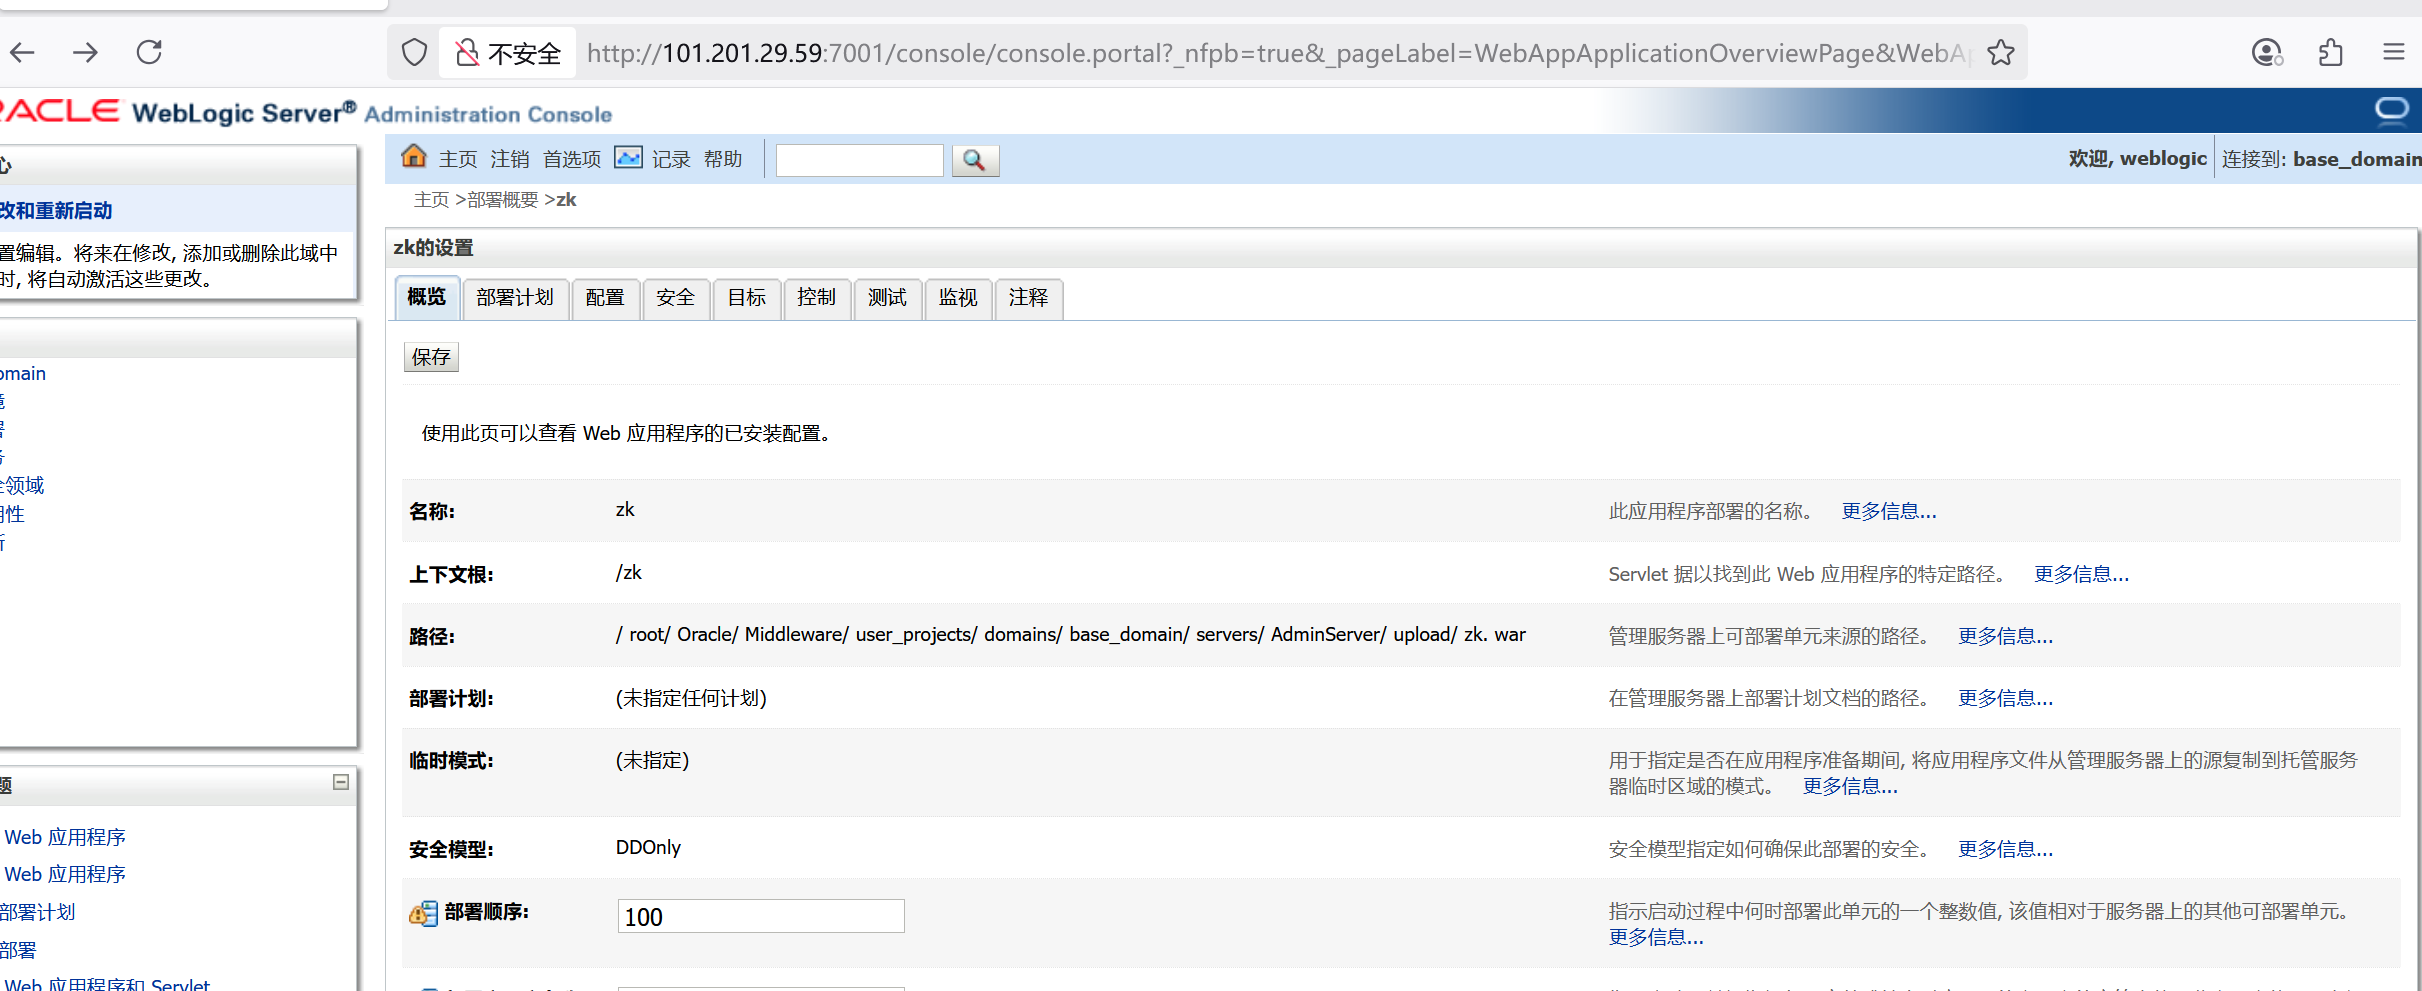Click the 部署顺序 restart-required warning icon
Viewport: 2422px width, 991px height.
423,913
